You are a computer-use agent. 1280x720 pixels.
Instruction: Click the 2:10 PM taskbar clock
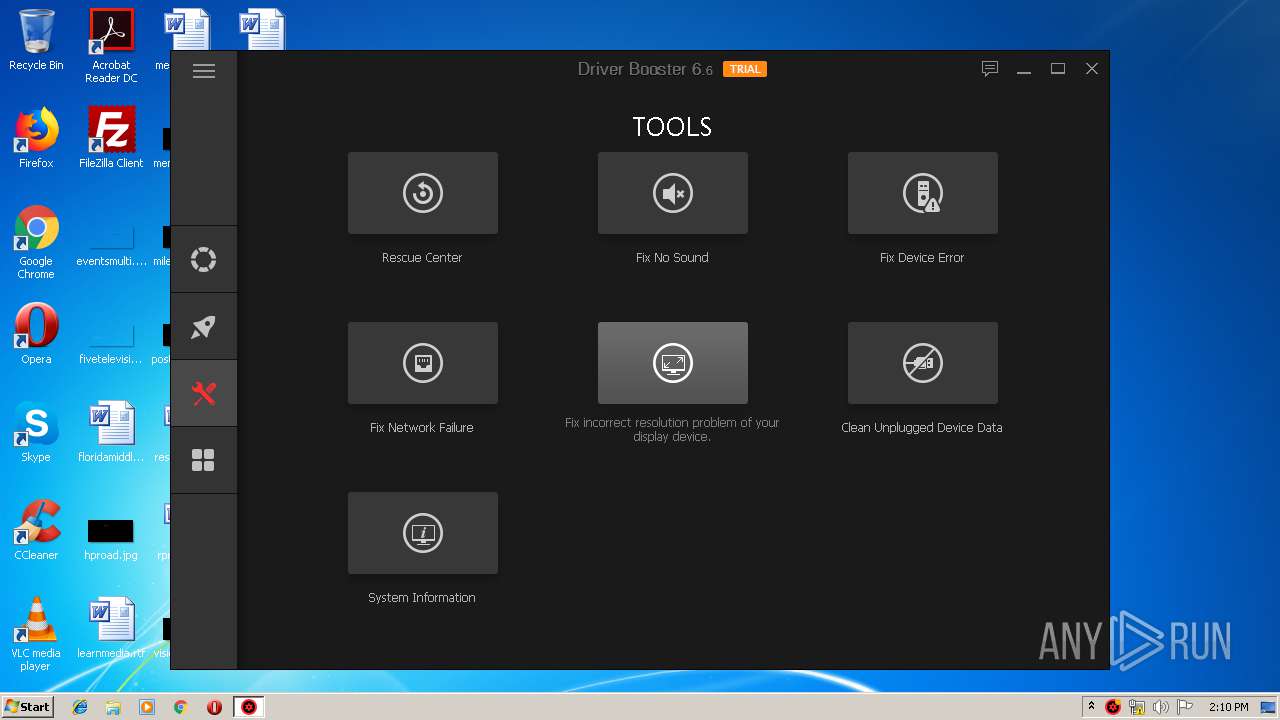[x=1228, y=707]
